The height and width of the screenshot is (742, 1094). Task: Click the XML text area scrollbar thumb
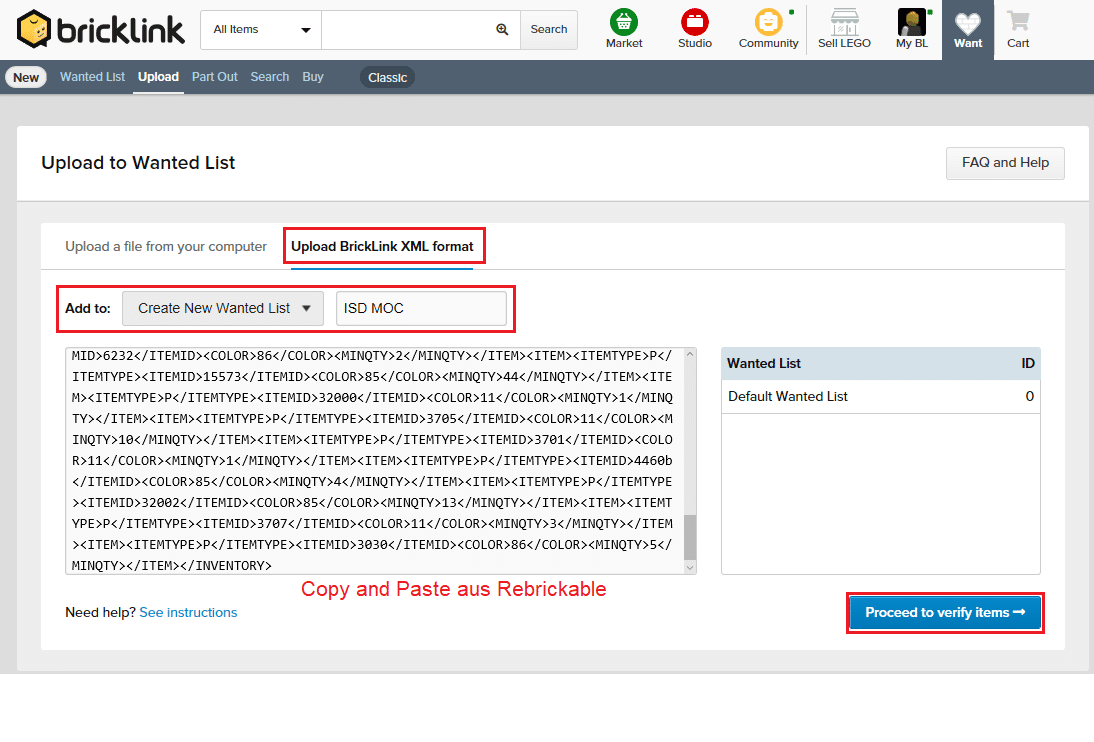coord(690,537)
